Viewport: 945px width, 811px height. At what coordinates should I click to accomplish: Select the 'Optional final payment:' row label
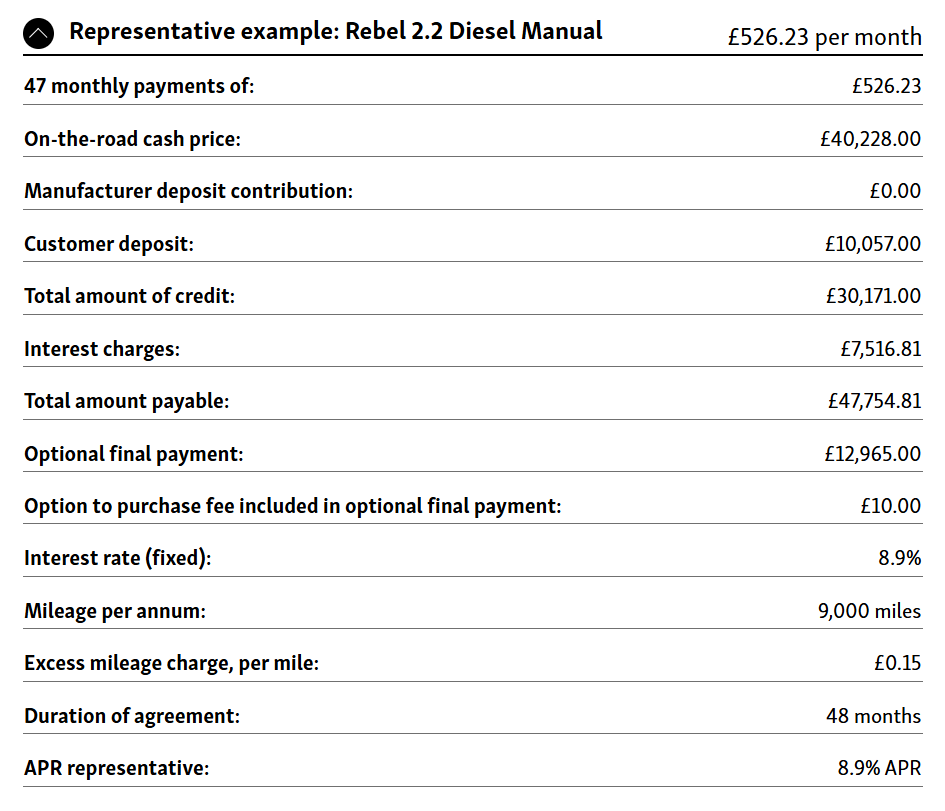click(x=134, y=454)
